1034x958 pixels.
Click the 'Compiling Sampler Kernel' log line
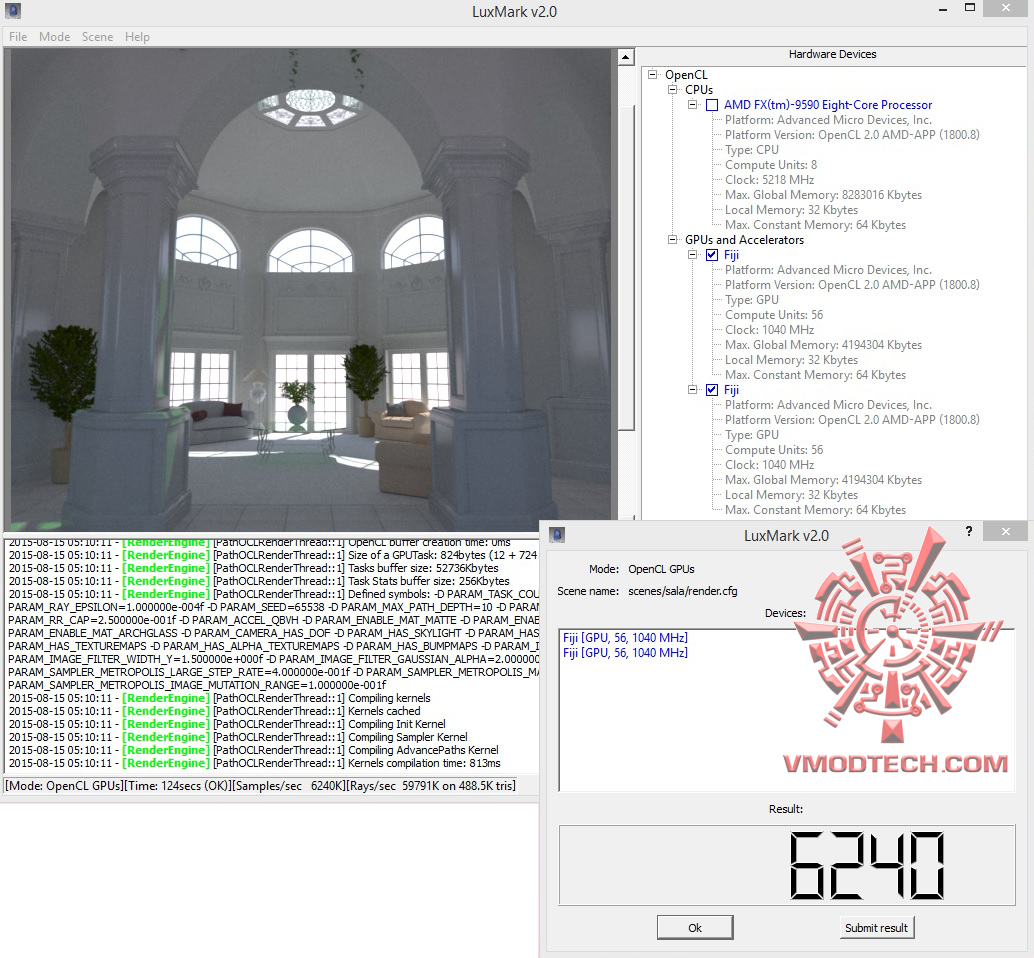coord(238,737)
